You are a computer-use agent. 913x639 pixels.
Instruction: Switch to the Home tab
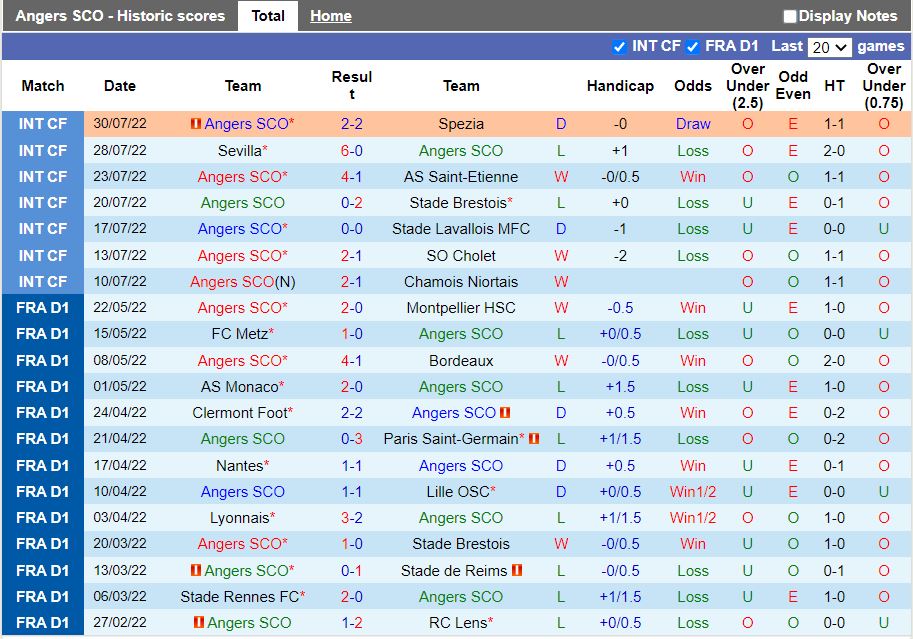(330, 16)
